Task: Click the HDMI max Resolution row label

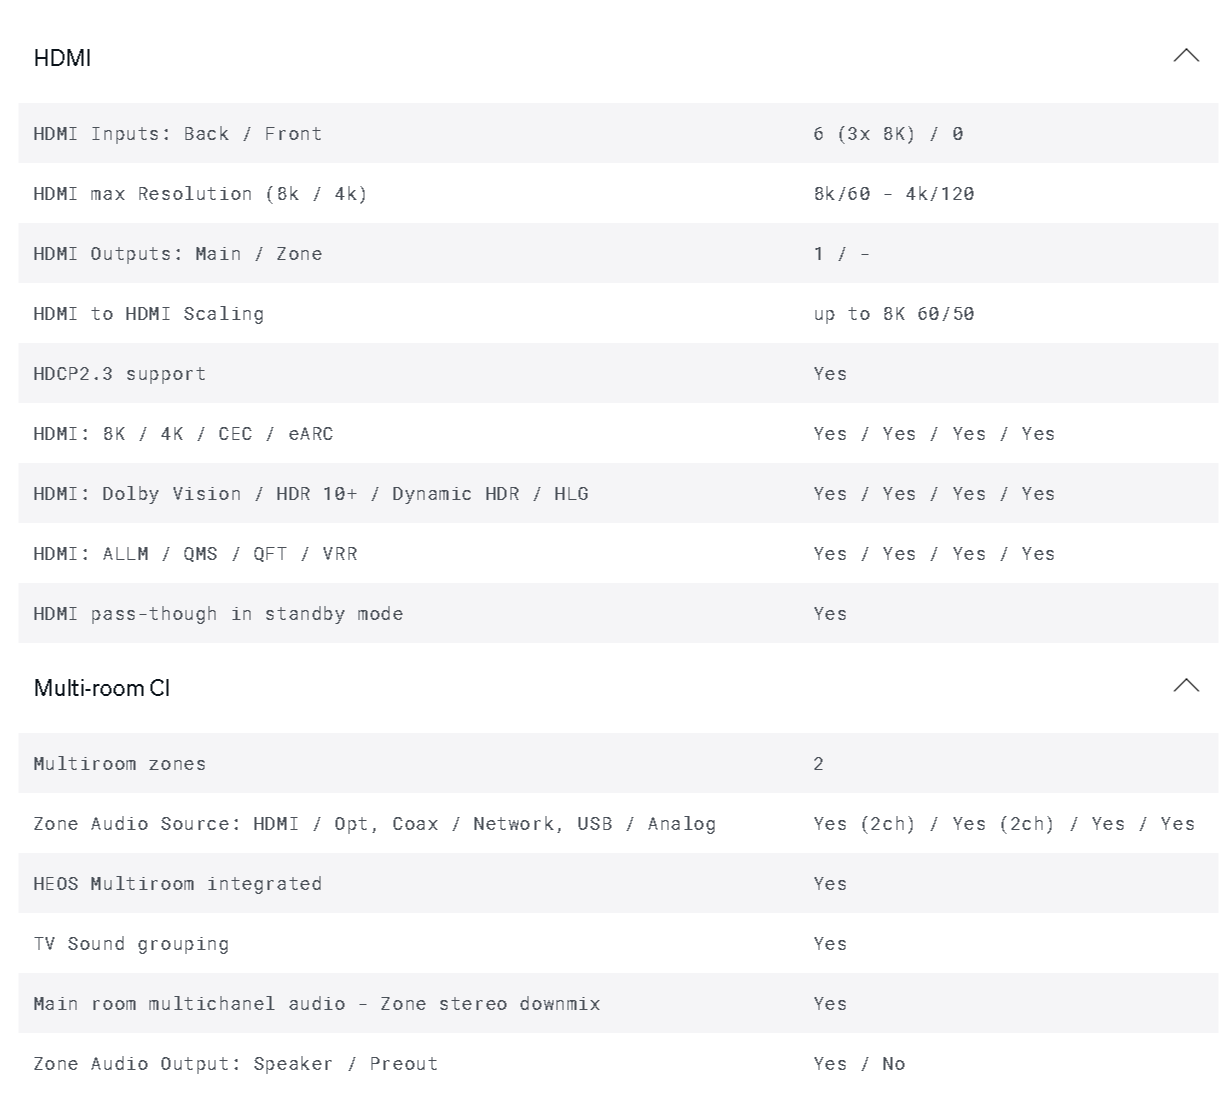Action: point(200,194)
